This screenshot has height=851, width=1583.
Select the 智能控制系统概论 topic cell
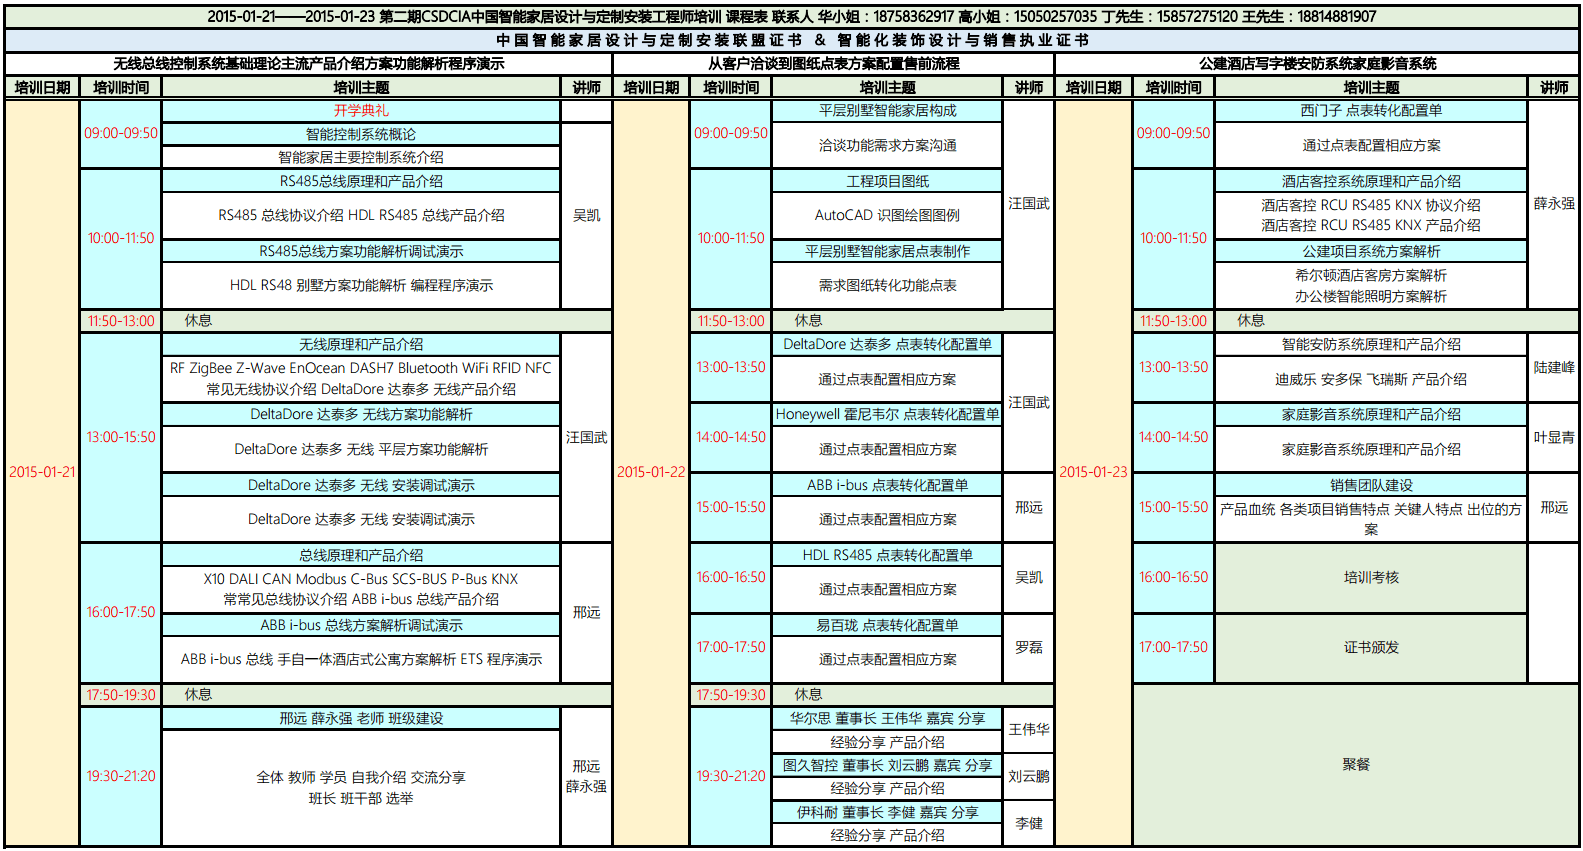click(361, 134)
